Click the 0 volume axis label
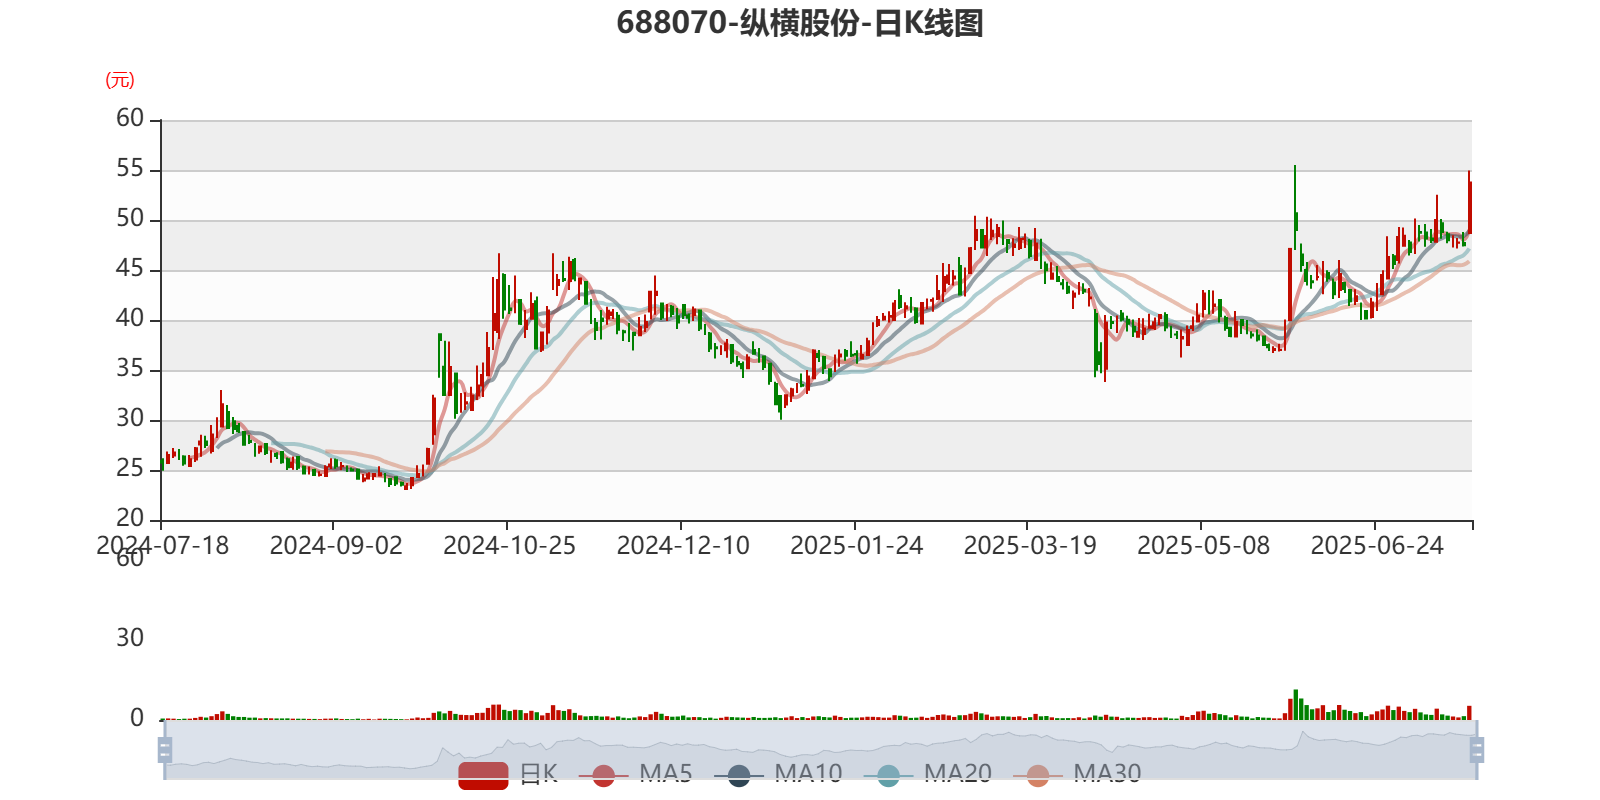1600x800 pixels. [137, 718]
